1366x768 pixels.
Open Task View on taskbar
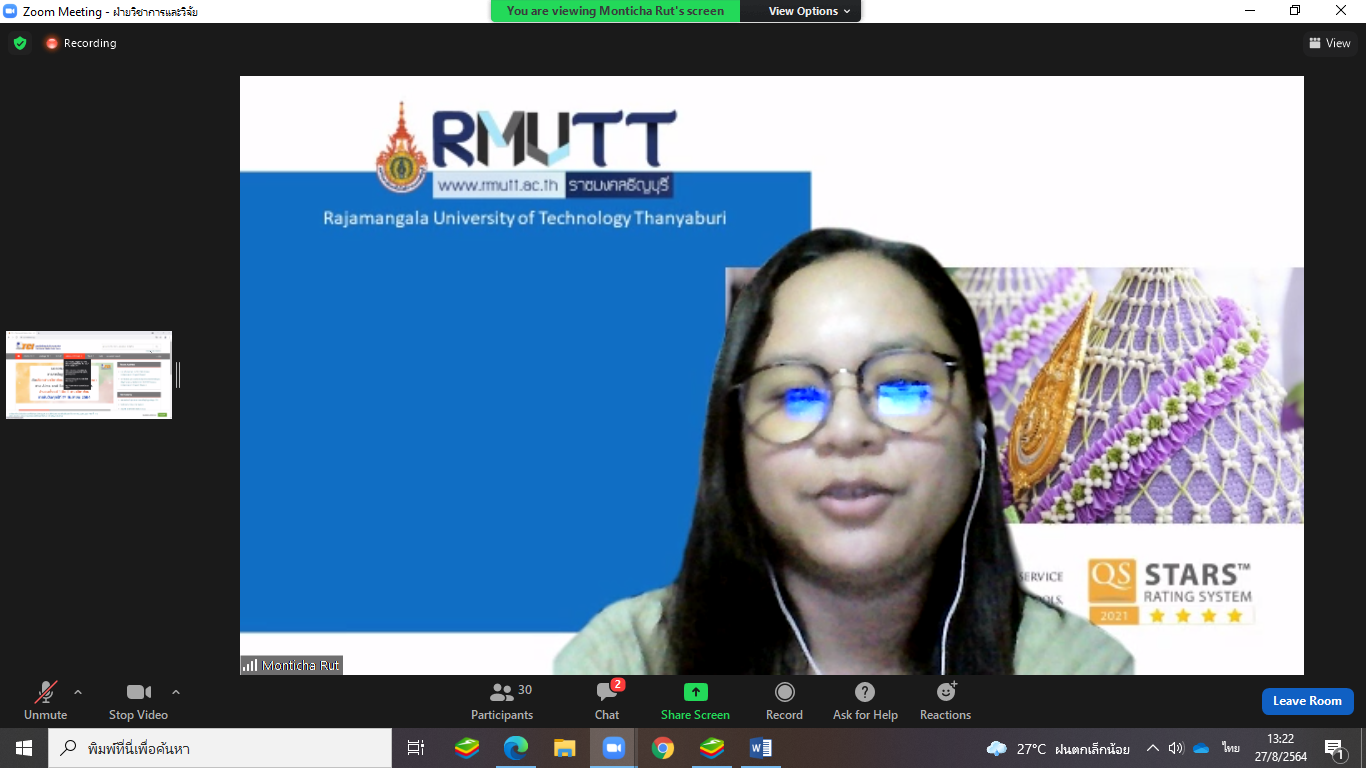pos(416,748)
